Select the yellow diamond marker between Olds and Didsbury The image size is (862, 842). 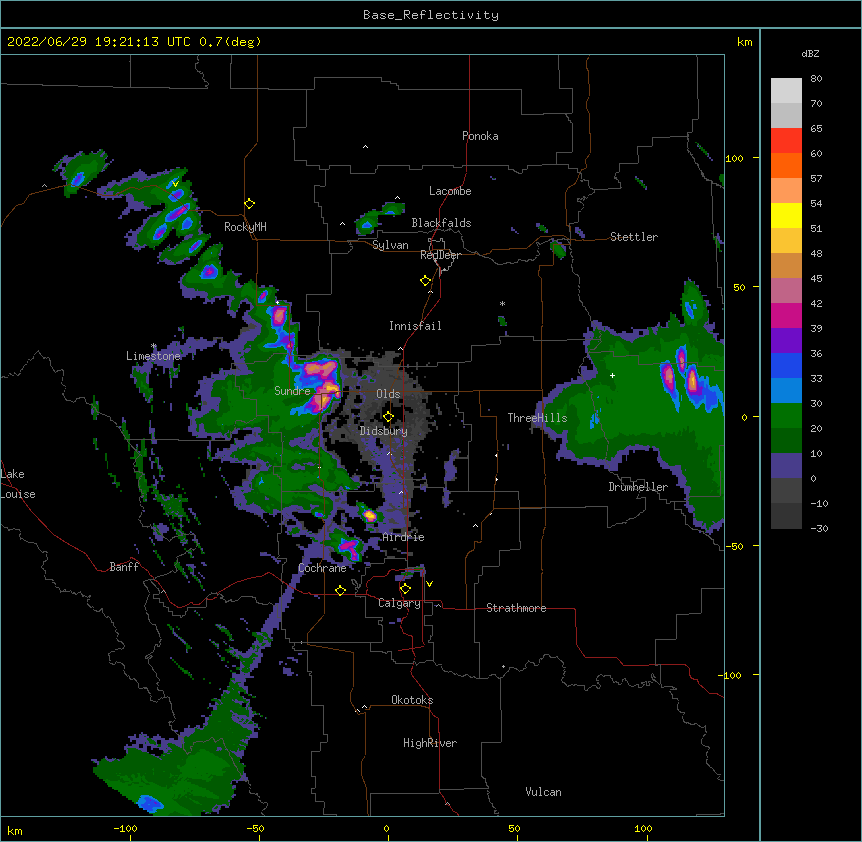click(x=388, y=417)
